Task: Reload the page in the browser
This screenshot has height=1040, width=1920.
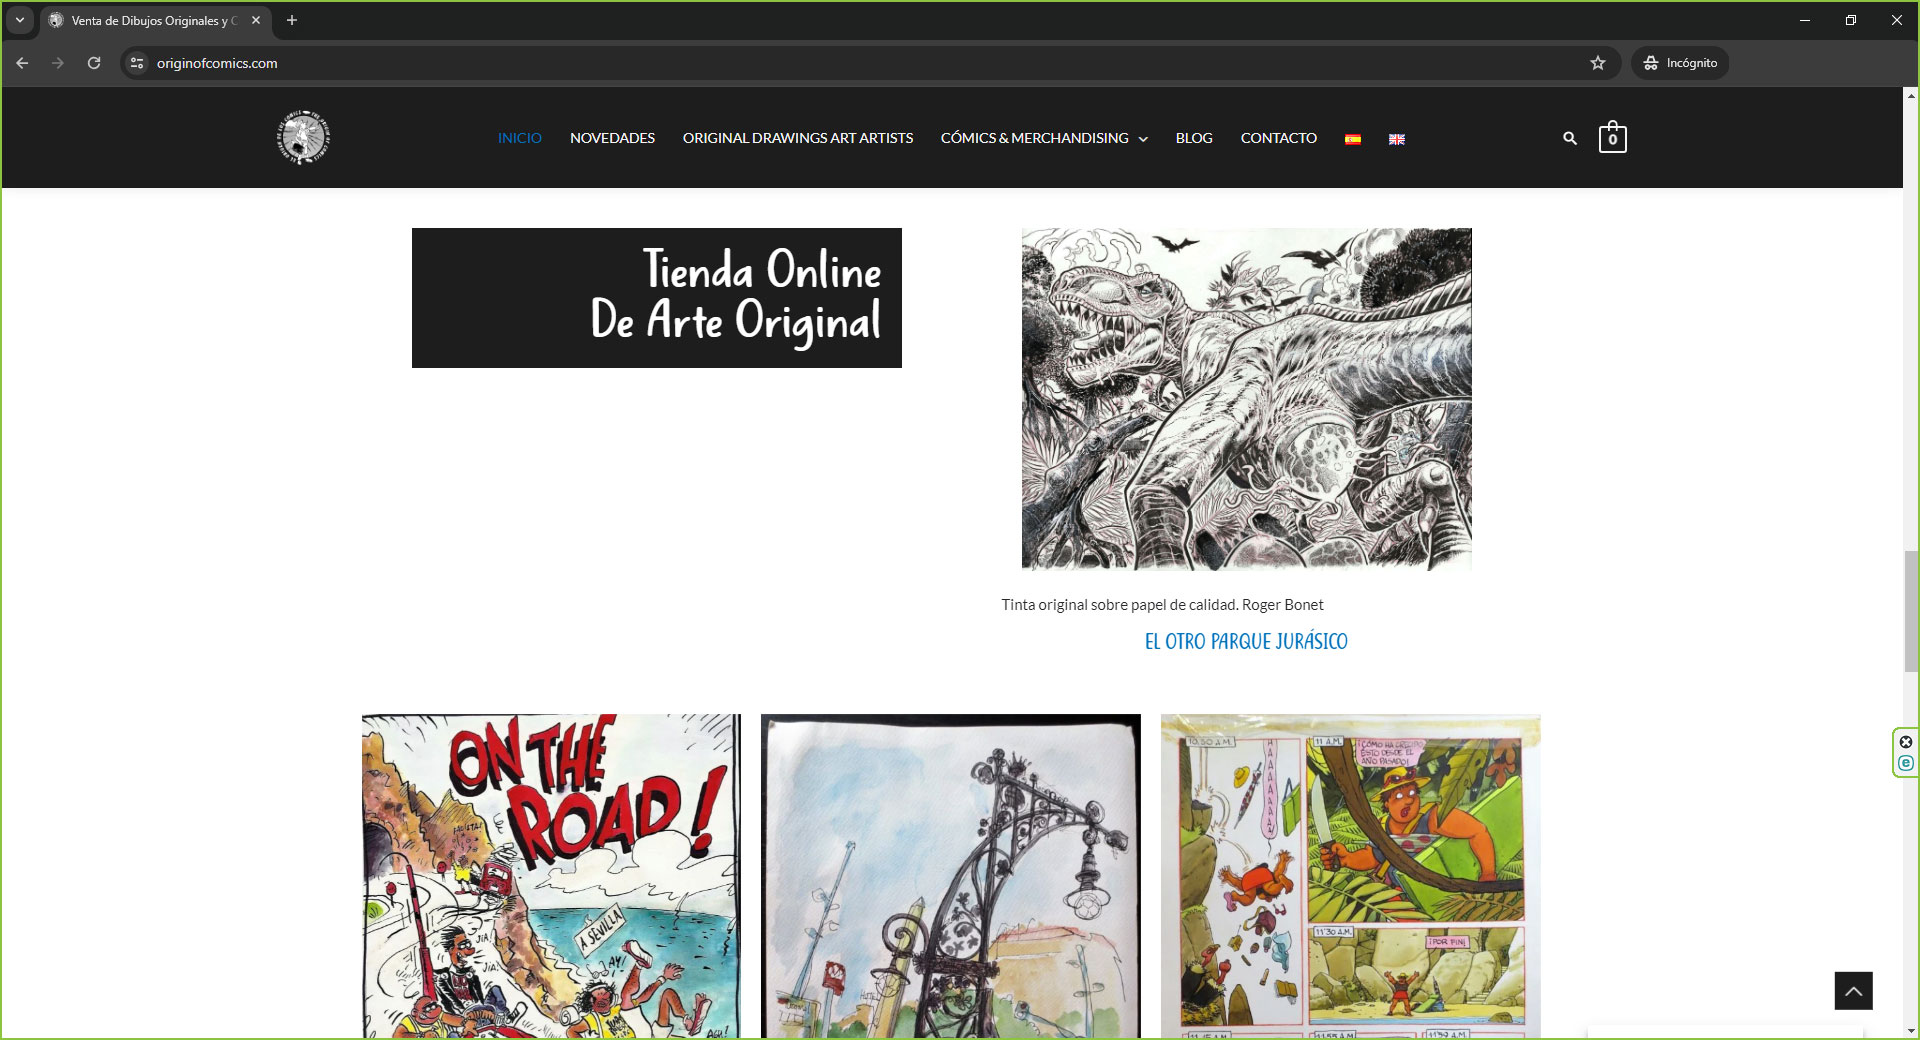Action: (x=94, y=63)
